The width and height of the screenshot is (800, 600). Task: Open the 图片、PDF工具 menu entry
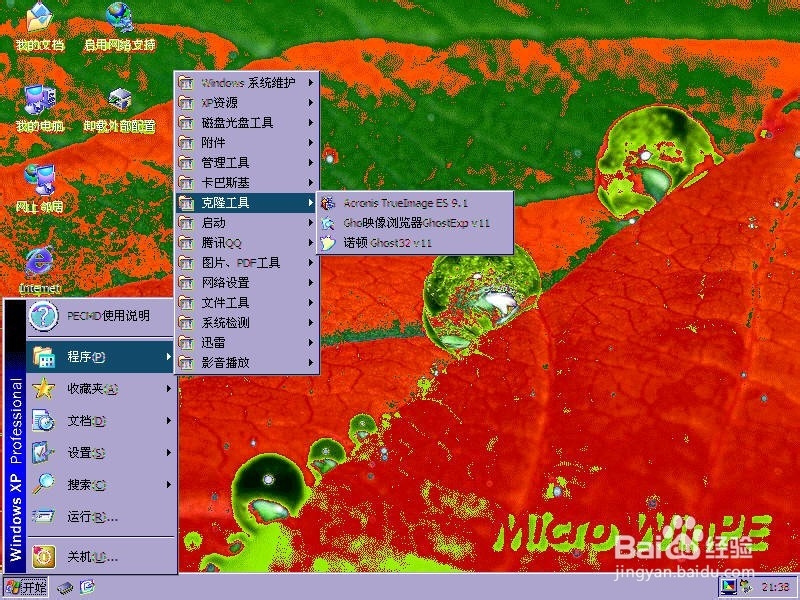pos(247,263)
